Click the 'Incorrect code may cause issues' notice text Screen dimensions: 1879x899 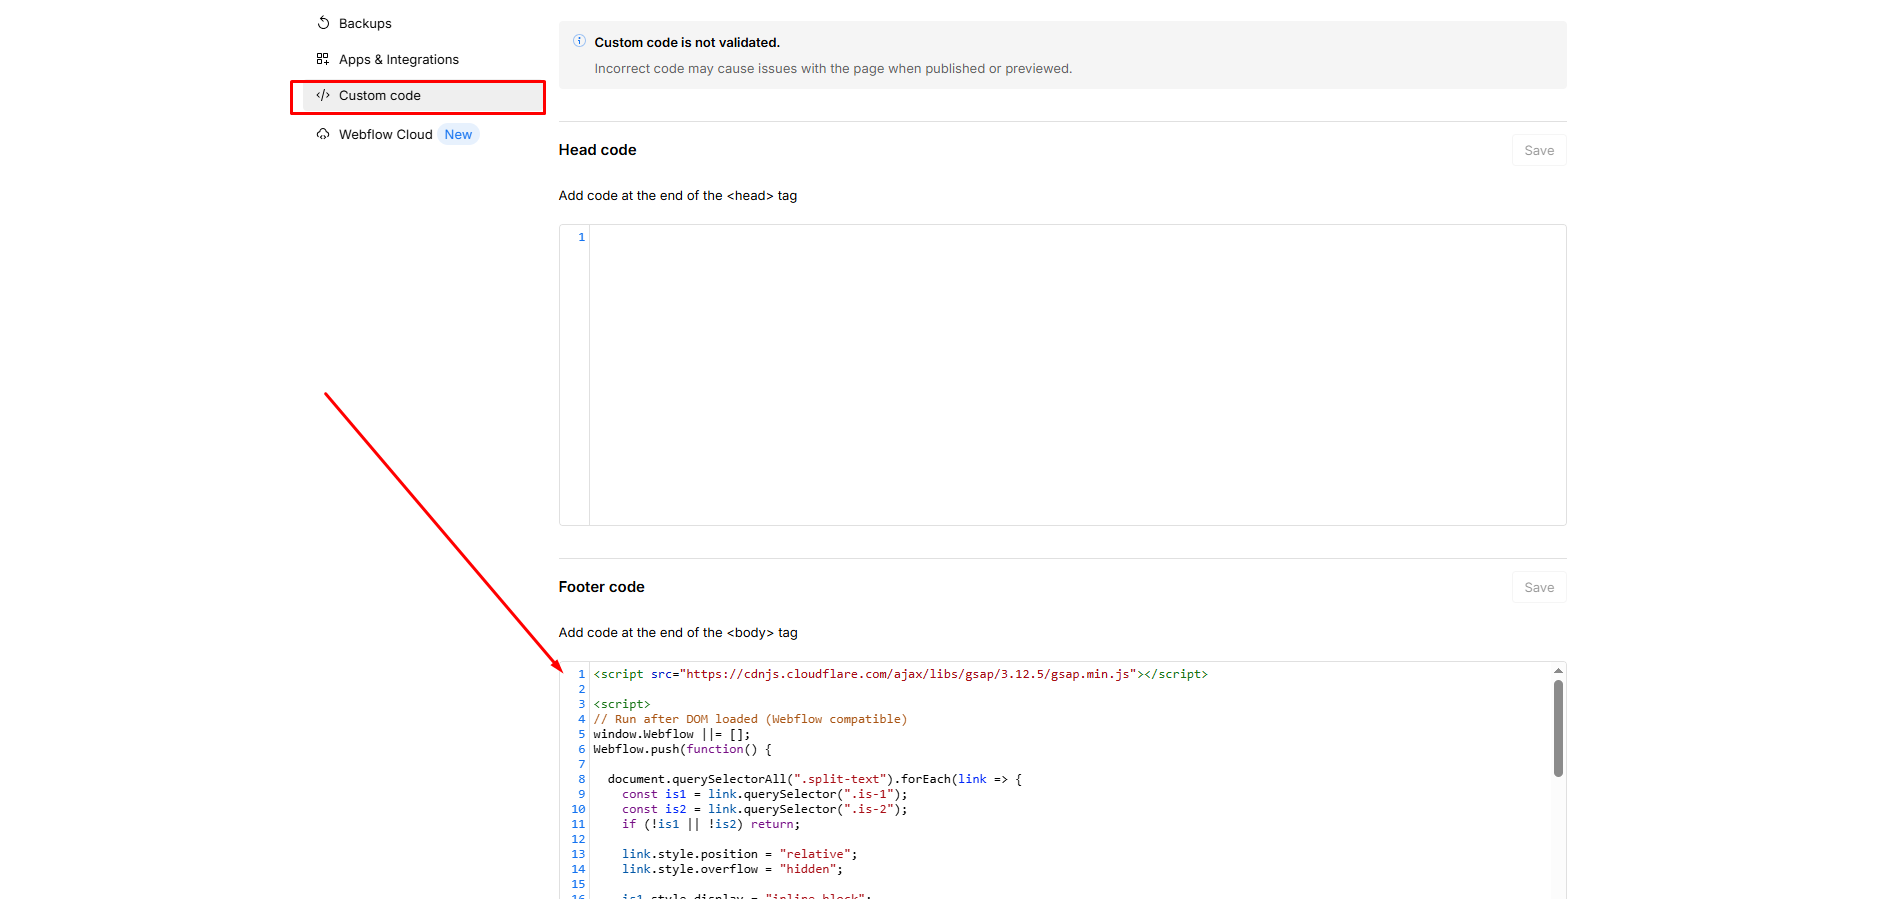pyautogui.click(x=833, y=69)
